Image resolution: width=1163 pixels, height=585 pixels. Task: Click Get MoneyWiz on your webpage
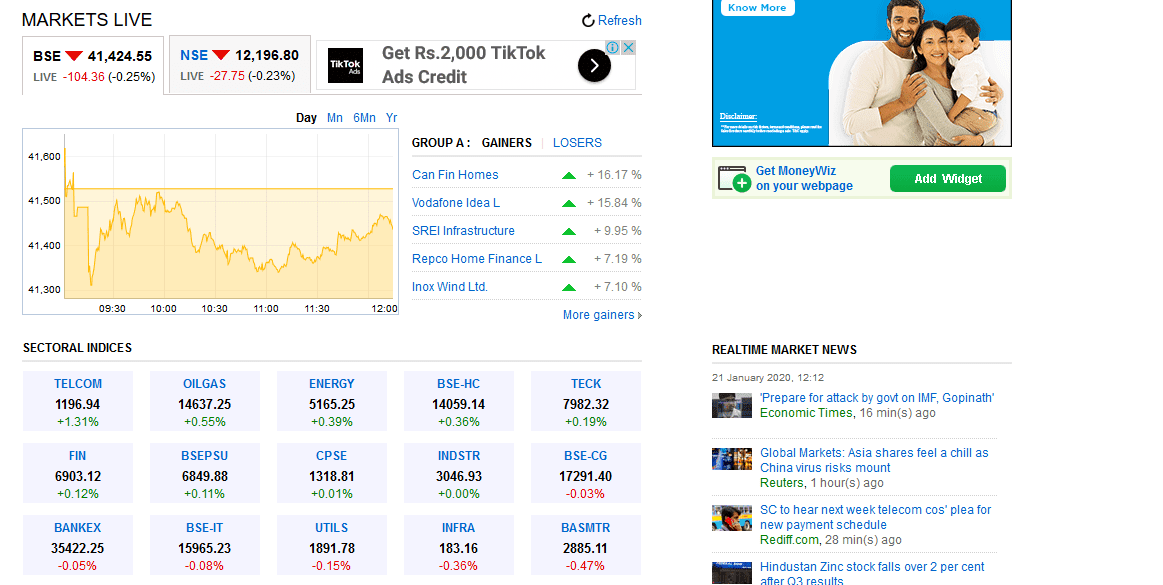(804, 179)
